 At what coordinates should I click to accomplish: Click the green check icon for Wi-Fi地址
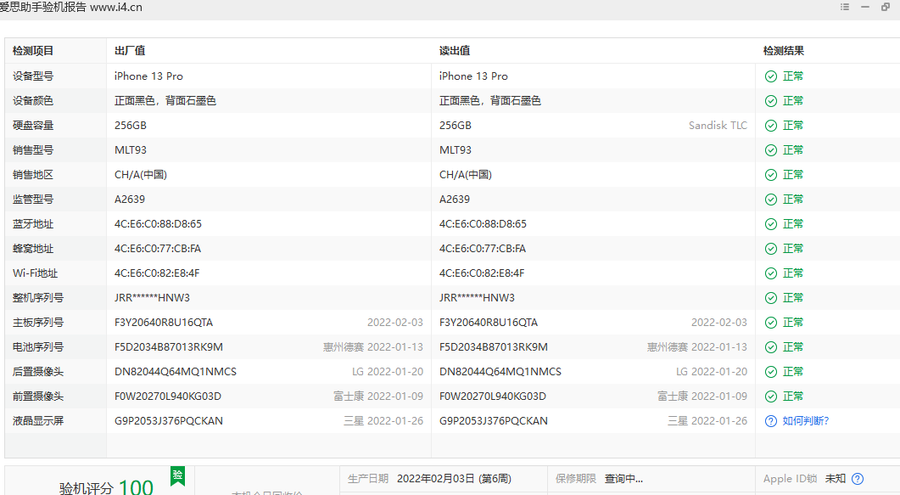pyautogui.click(x=771, y=274)
